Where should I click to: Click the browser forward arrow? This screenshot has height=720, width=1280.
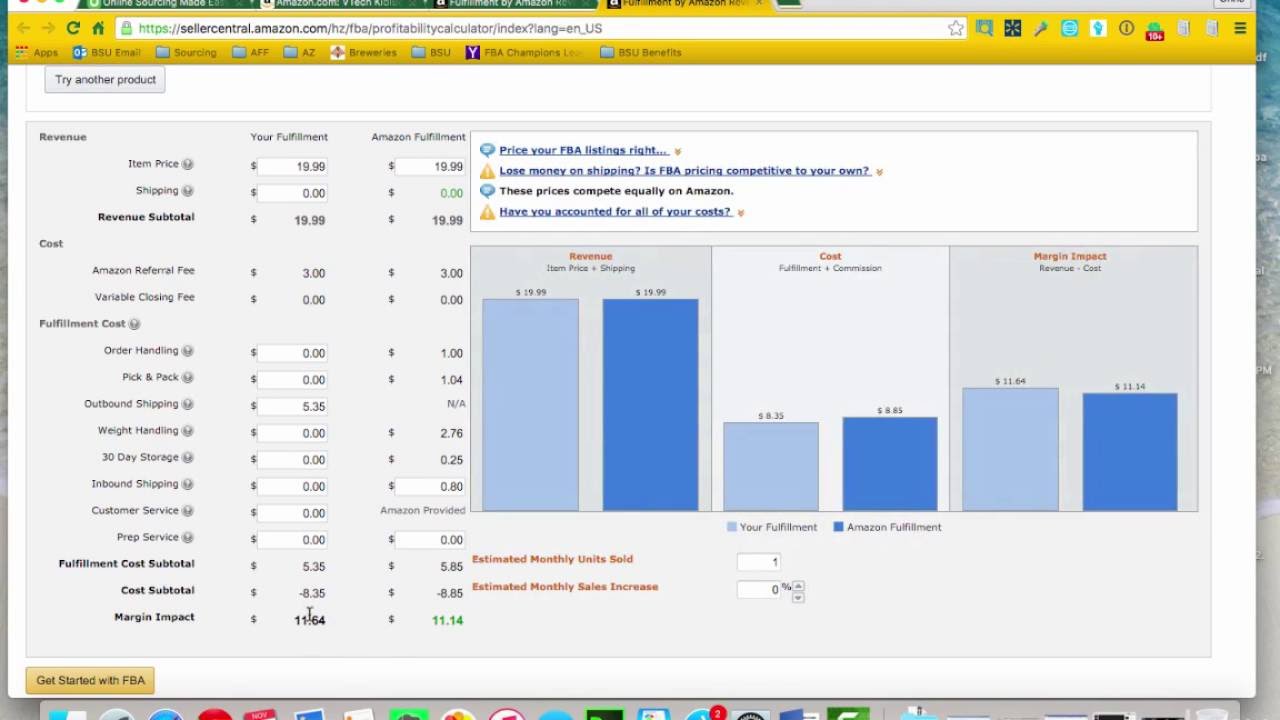pyautogui.click(x=48, y=28)
